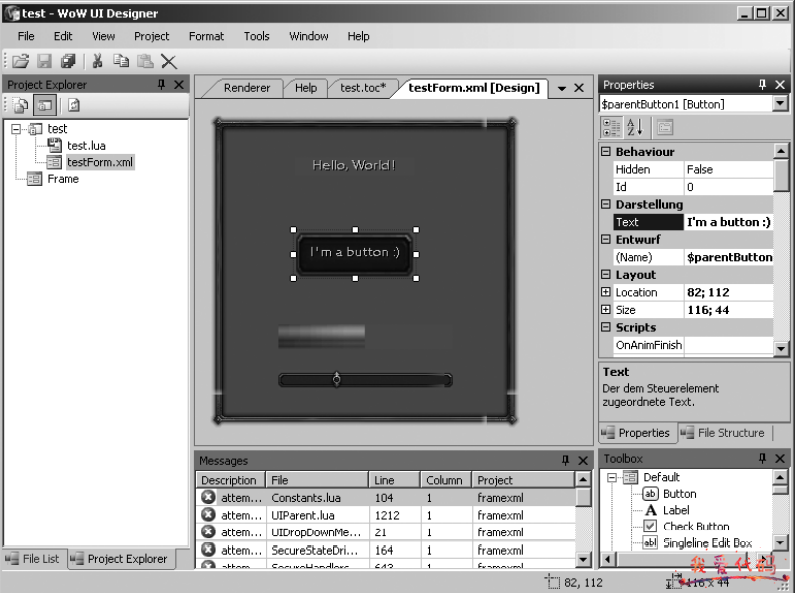
Task: Collapse the Darstellung property category
Action: pos(606,204)
